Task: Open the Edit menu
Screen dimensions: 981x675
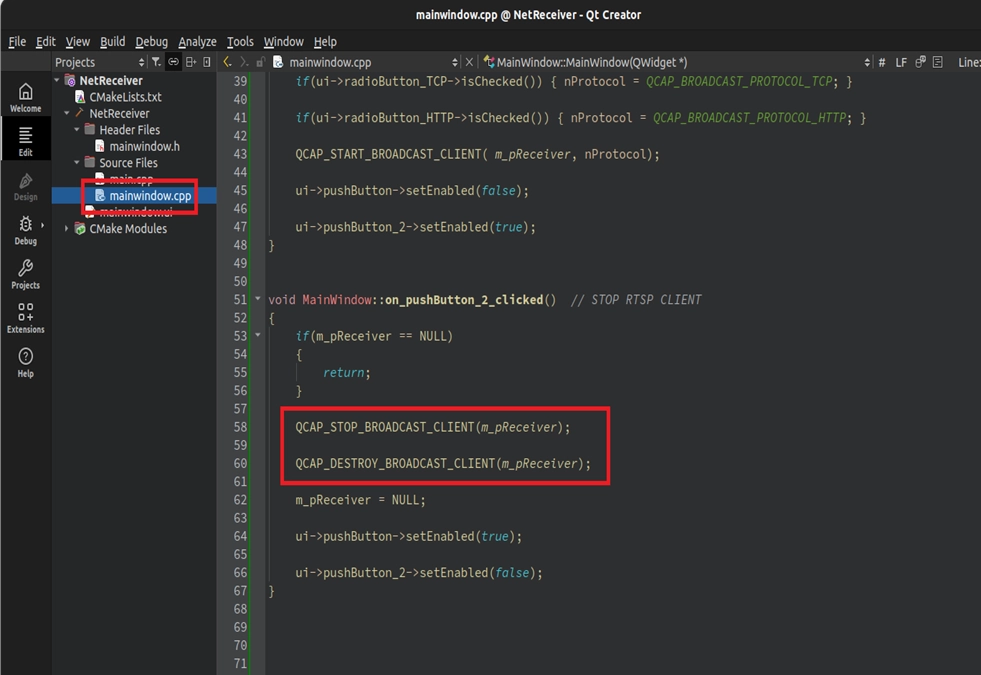Action: [x=46, y=41]
